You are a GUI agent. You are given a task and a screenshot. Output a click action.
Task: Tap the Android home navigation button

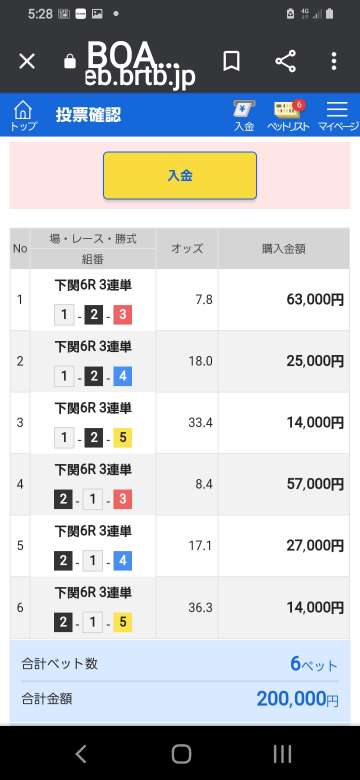click(181, 754)
